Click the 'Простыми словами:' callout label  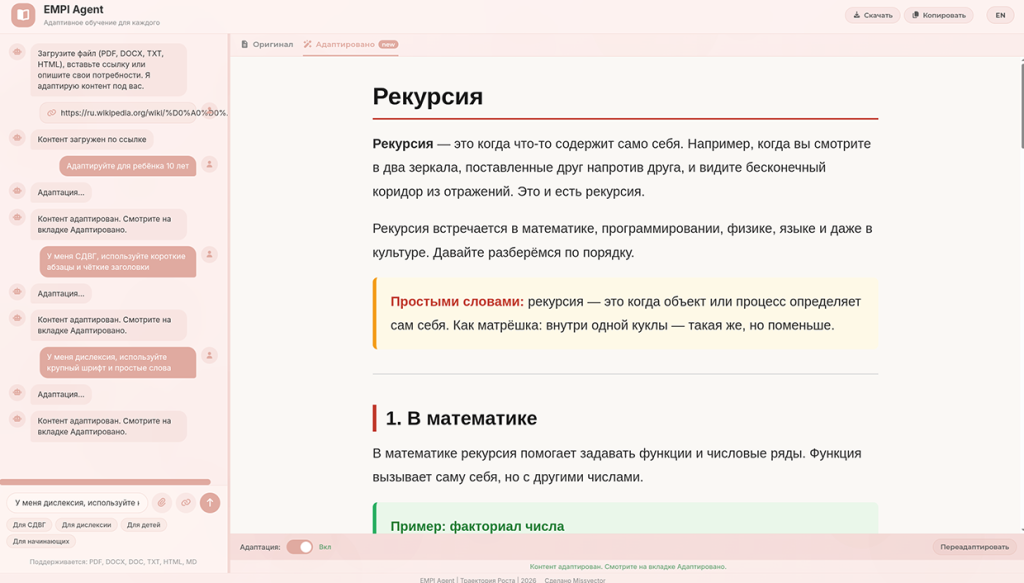tap(457, 302)
